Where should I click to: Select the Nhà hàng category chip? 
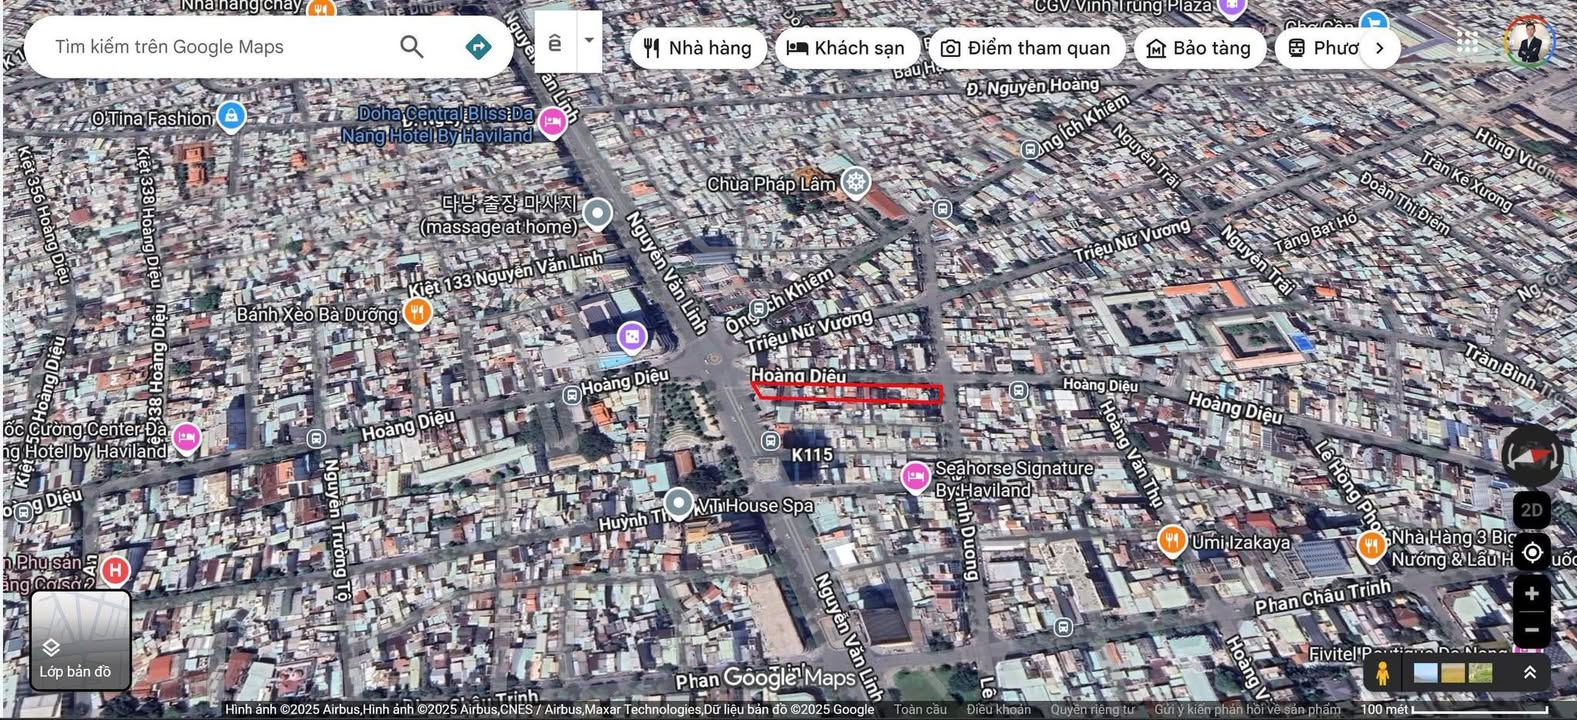pos(698,48)
